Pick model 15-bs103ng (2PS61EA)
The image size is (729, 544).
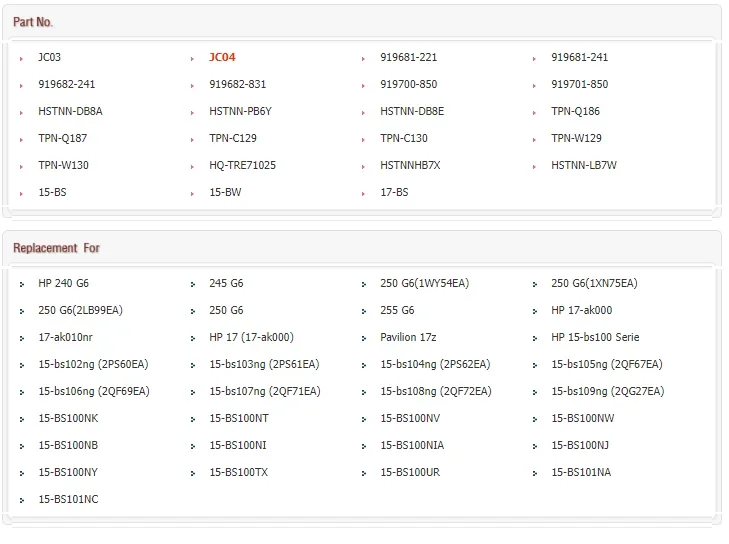click(265, 364)
